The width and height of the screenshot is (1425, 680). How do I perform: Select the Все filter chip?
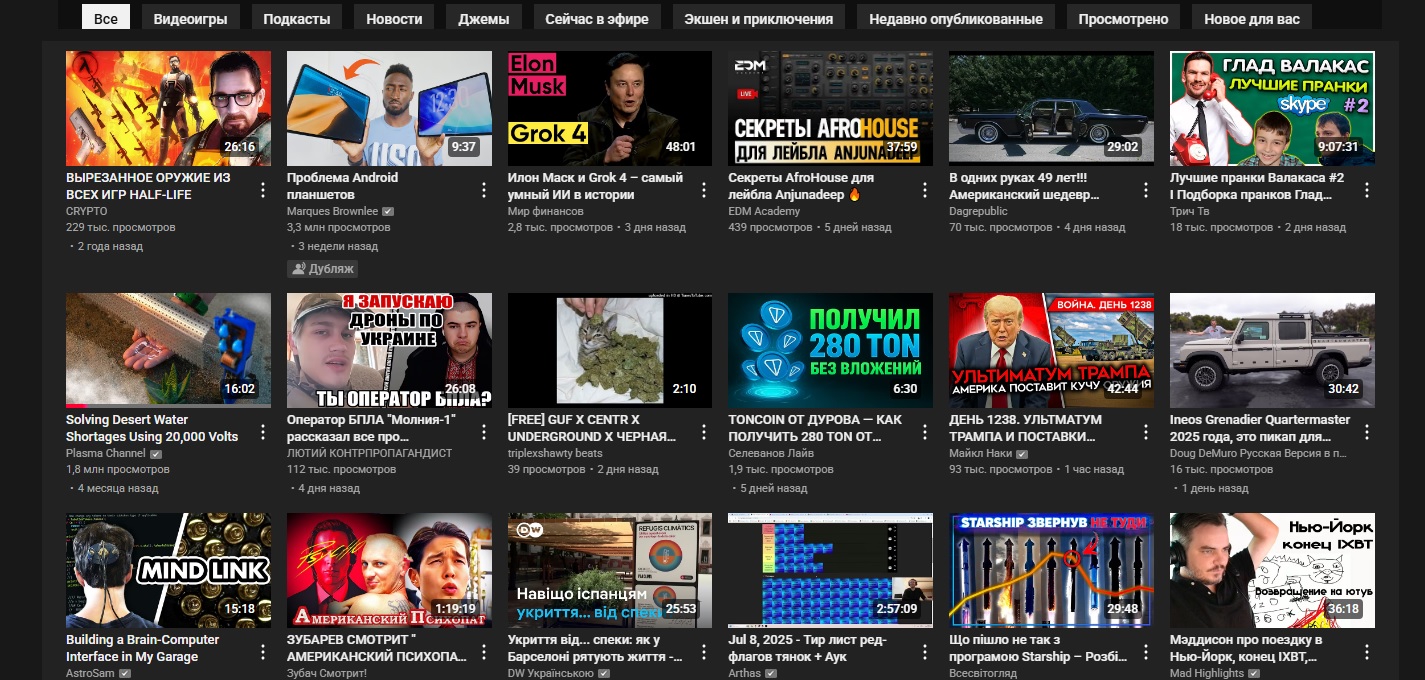click(x=106, y=18)
